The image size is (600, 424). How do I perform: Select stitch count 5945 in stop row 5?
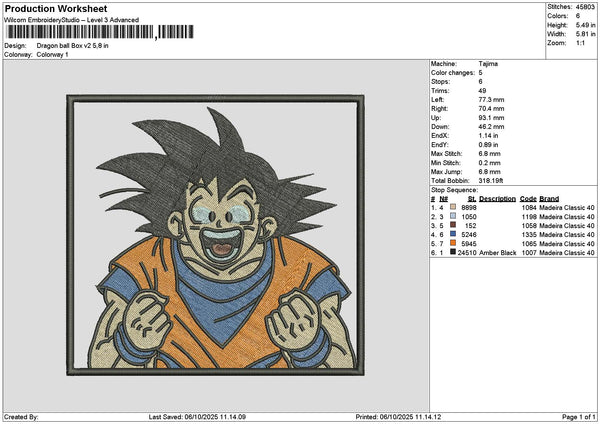(x=469, y=244)
